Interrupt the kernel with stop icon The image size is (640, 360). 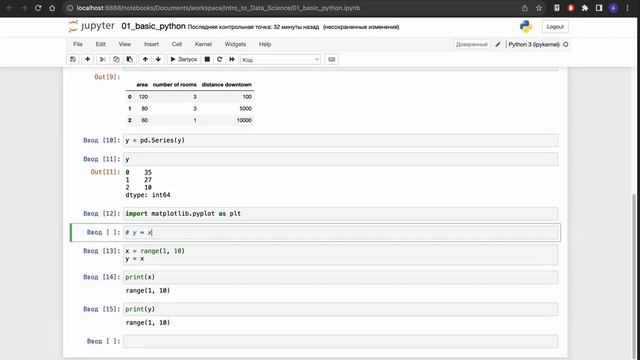tap(207, 60)
